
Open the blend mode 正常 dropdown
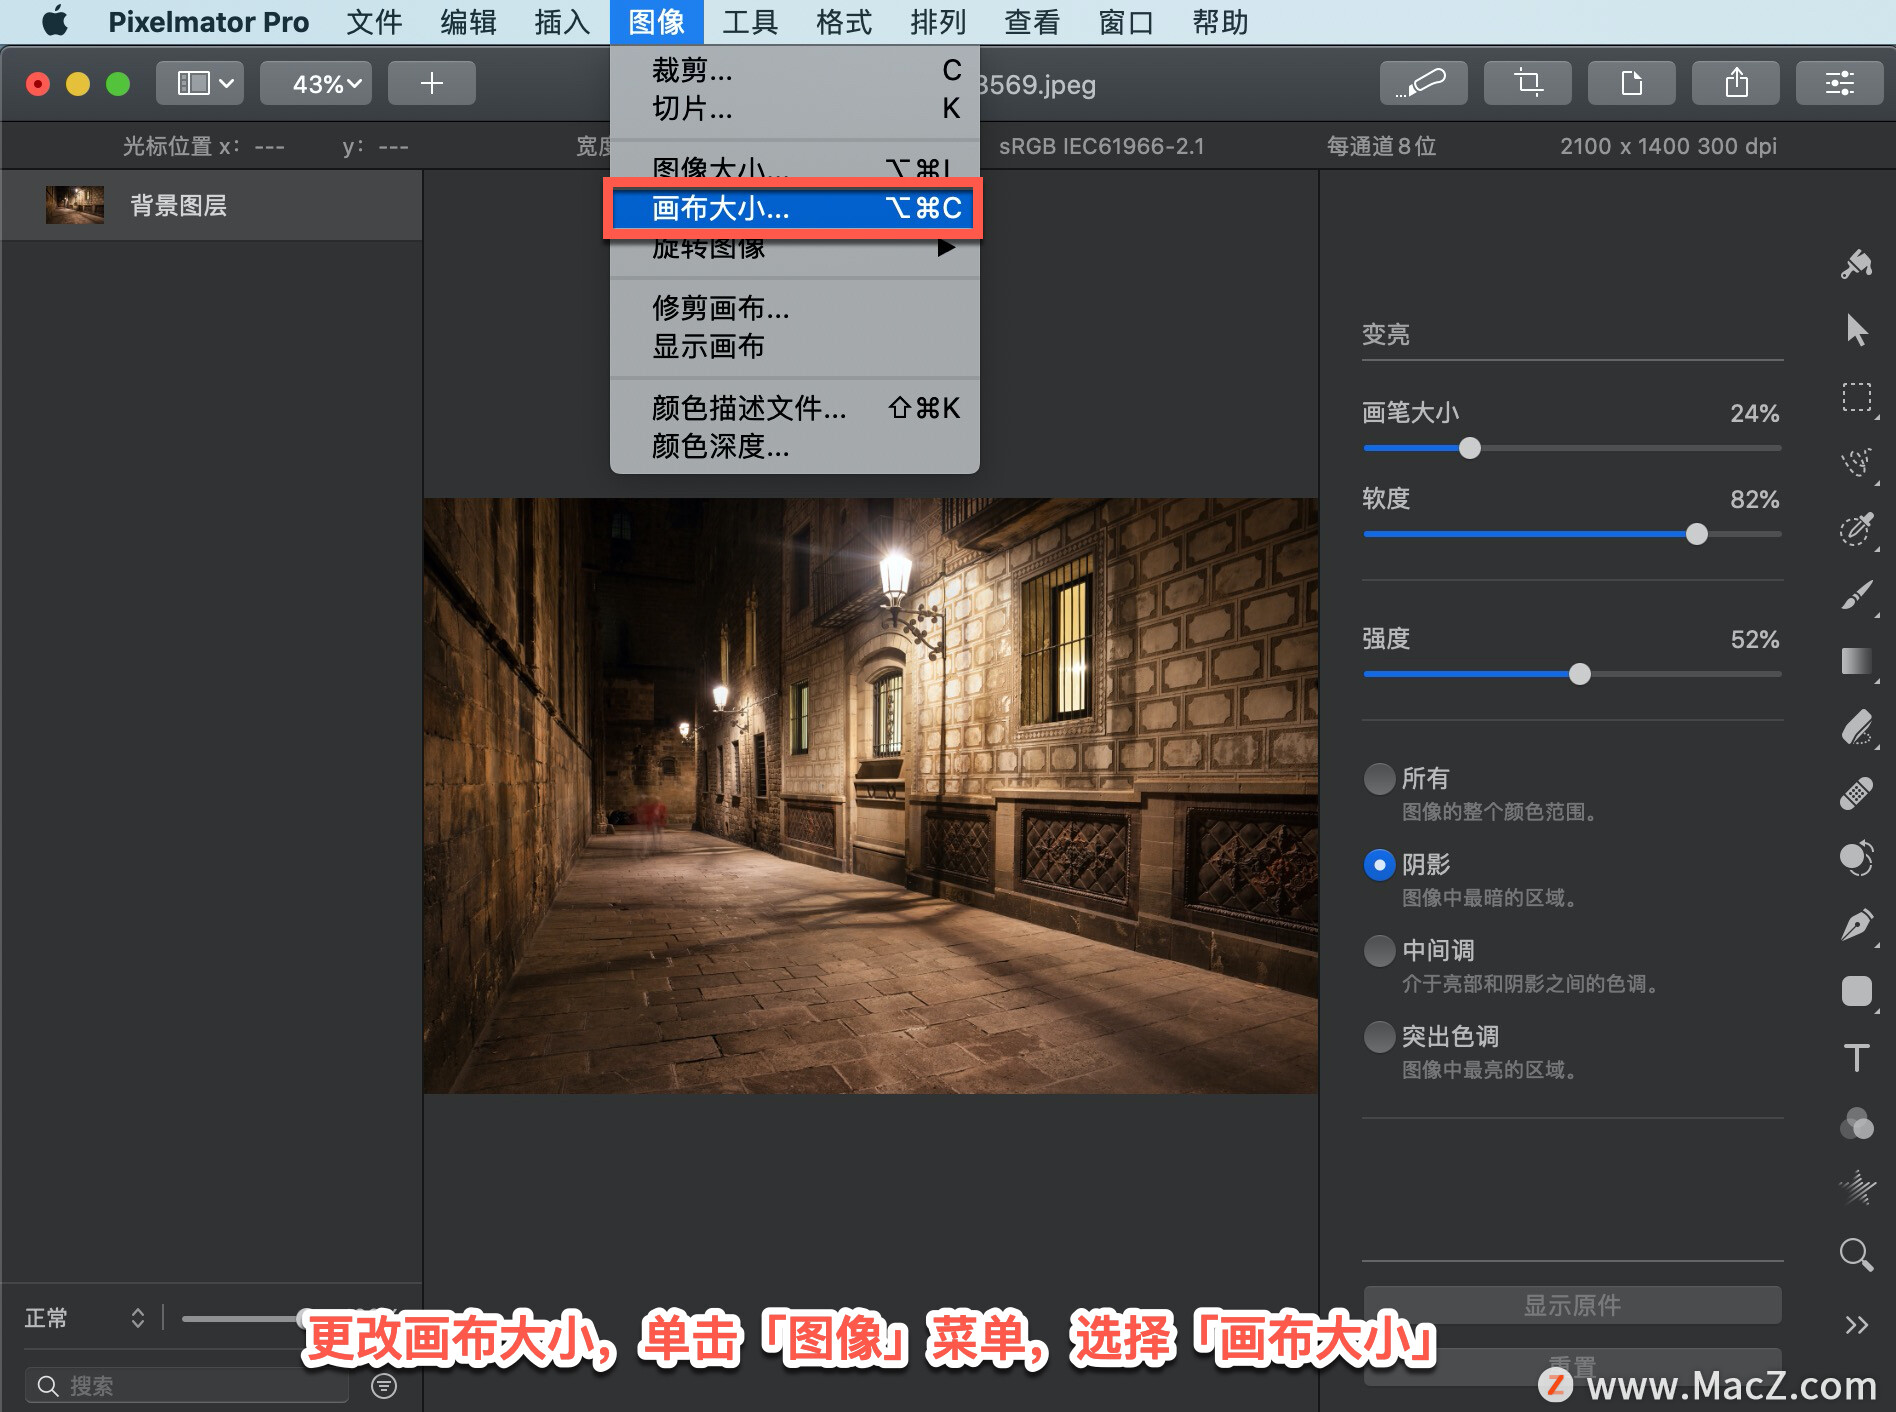pyautogui.click(x=85, y=1318)
